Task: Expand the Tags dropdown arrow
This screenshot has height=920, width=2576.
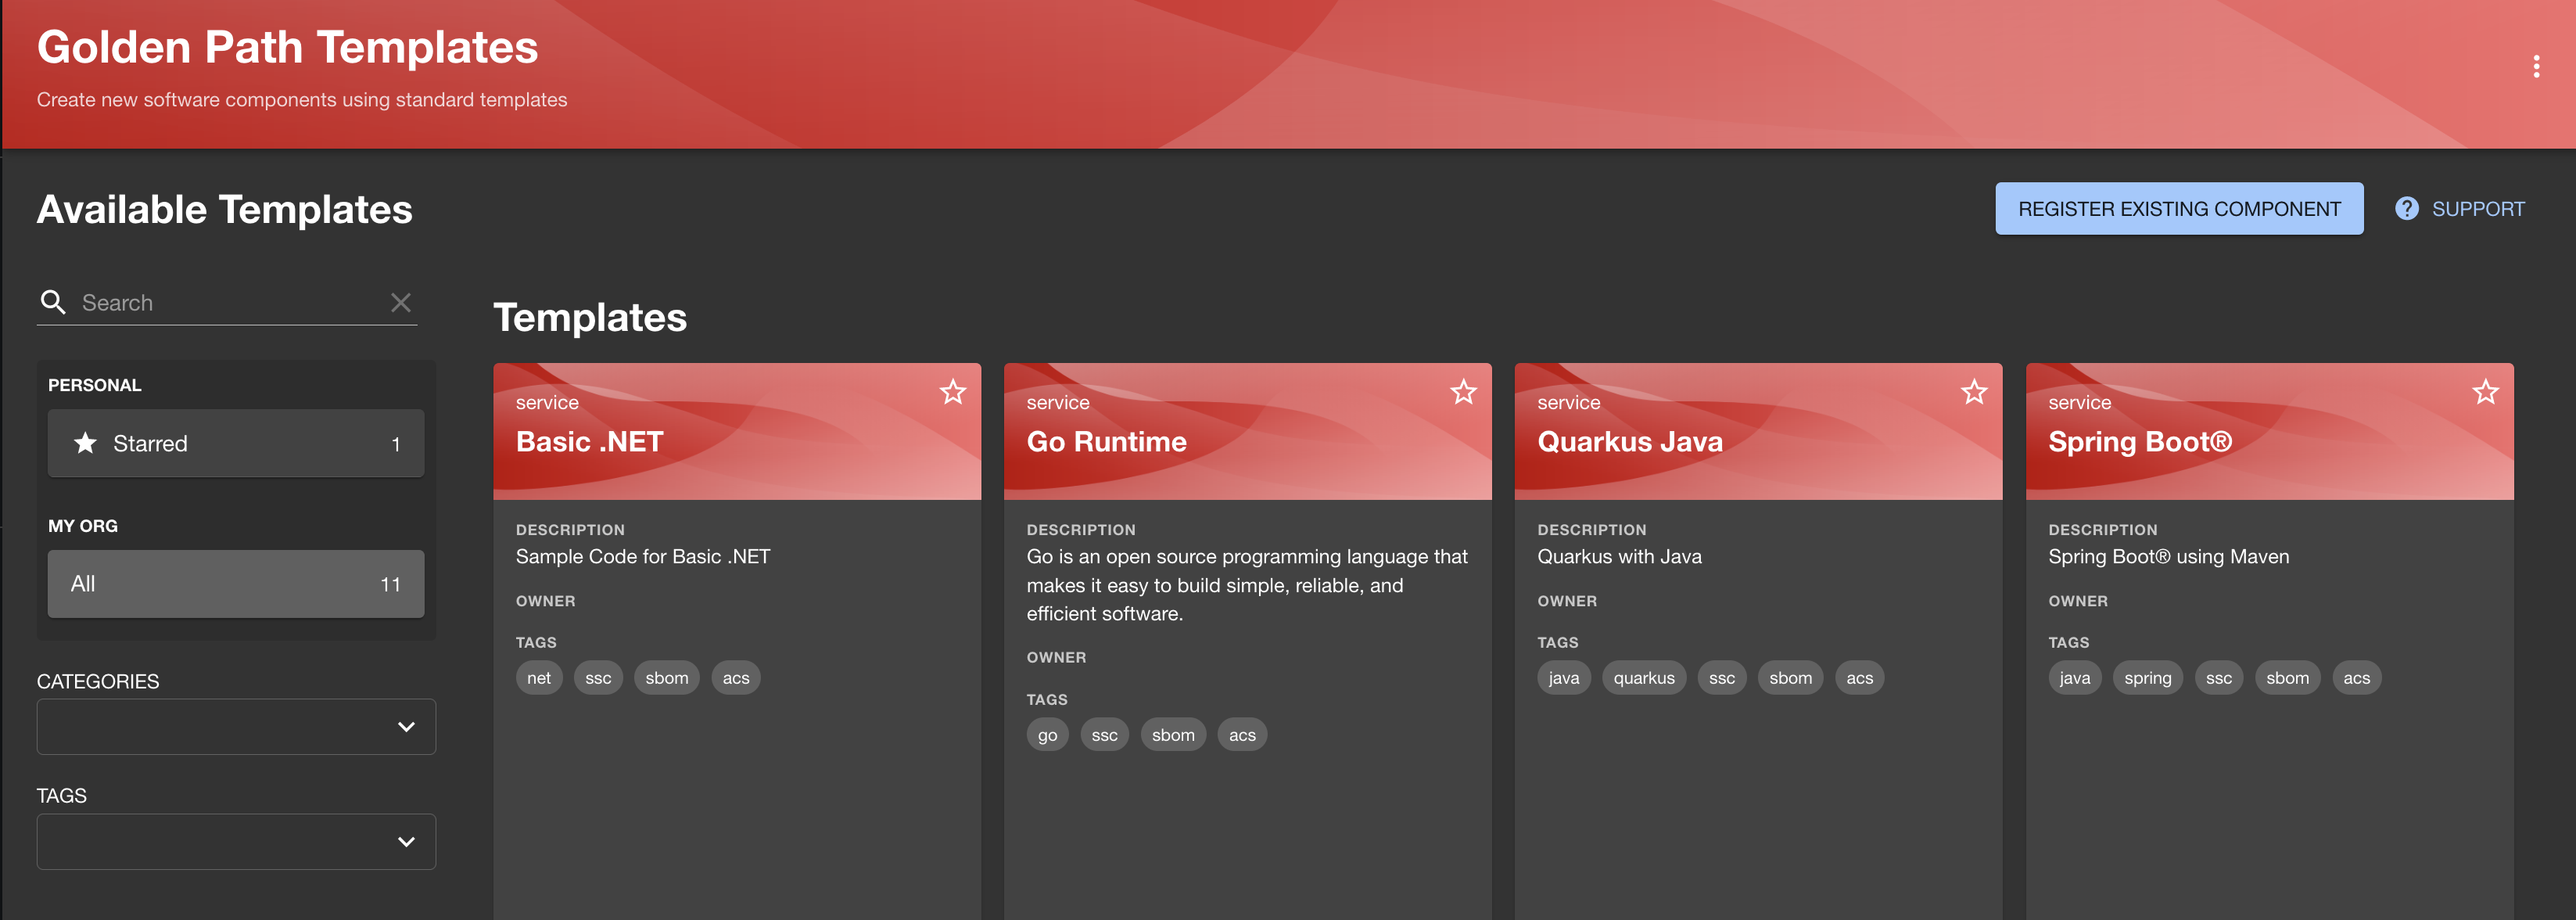Action: click(x=406, y=842)
